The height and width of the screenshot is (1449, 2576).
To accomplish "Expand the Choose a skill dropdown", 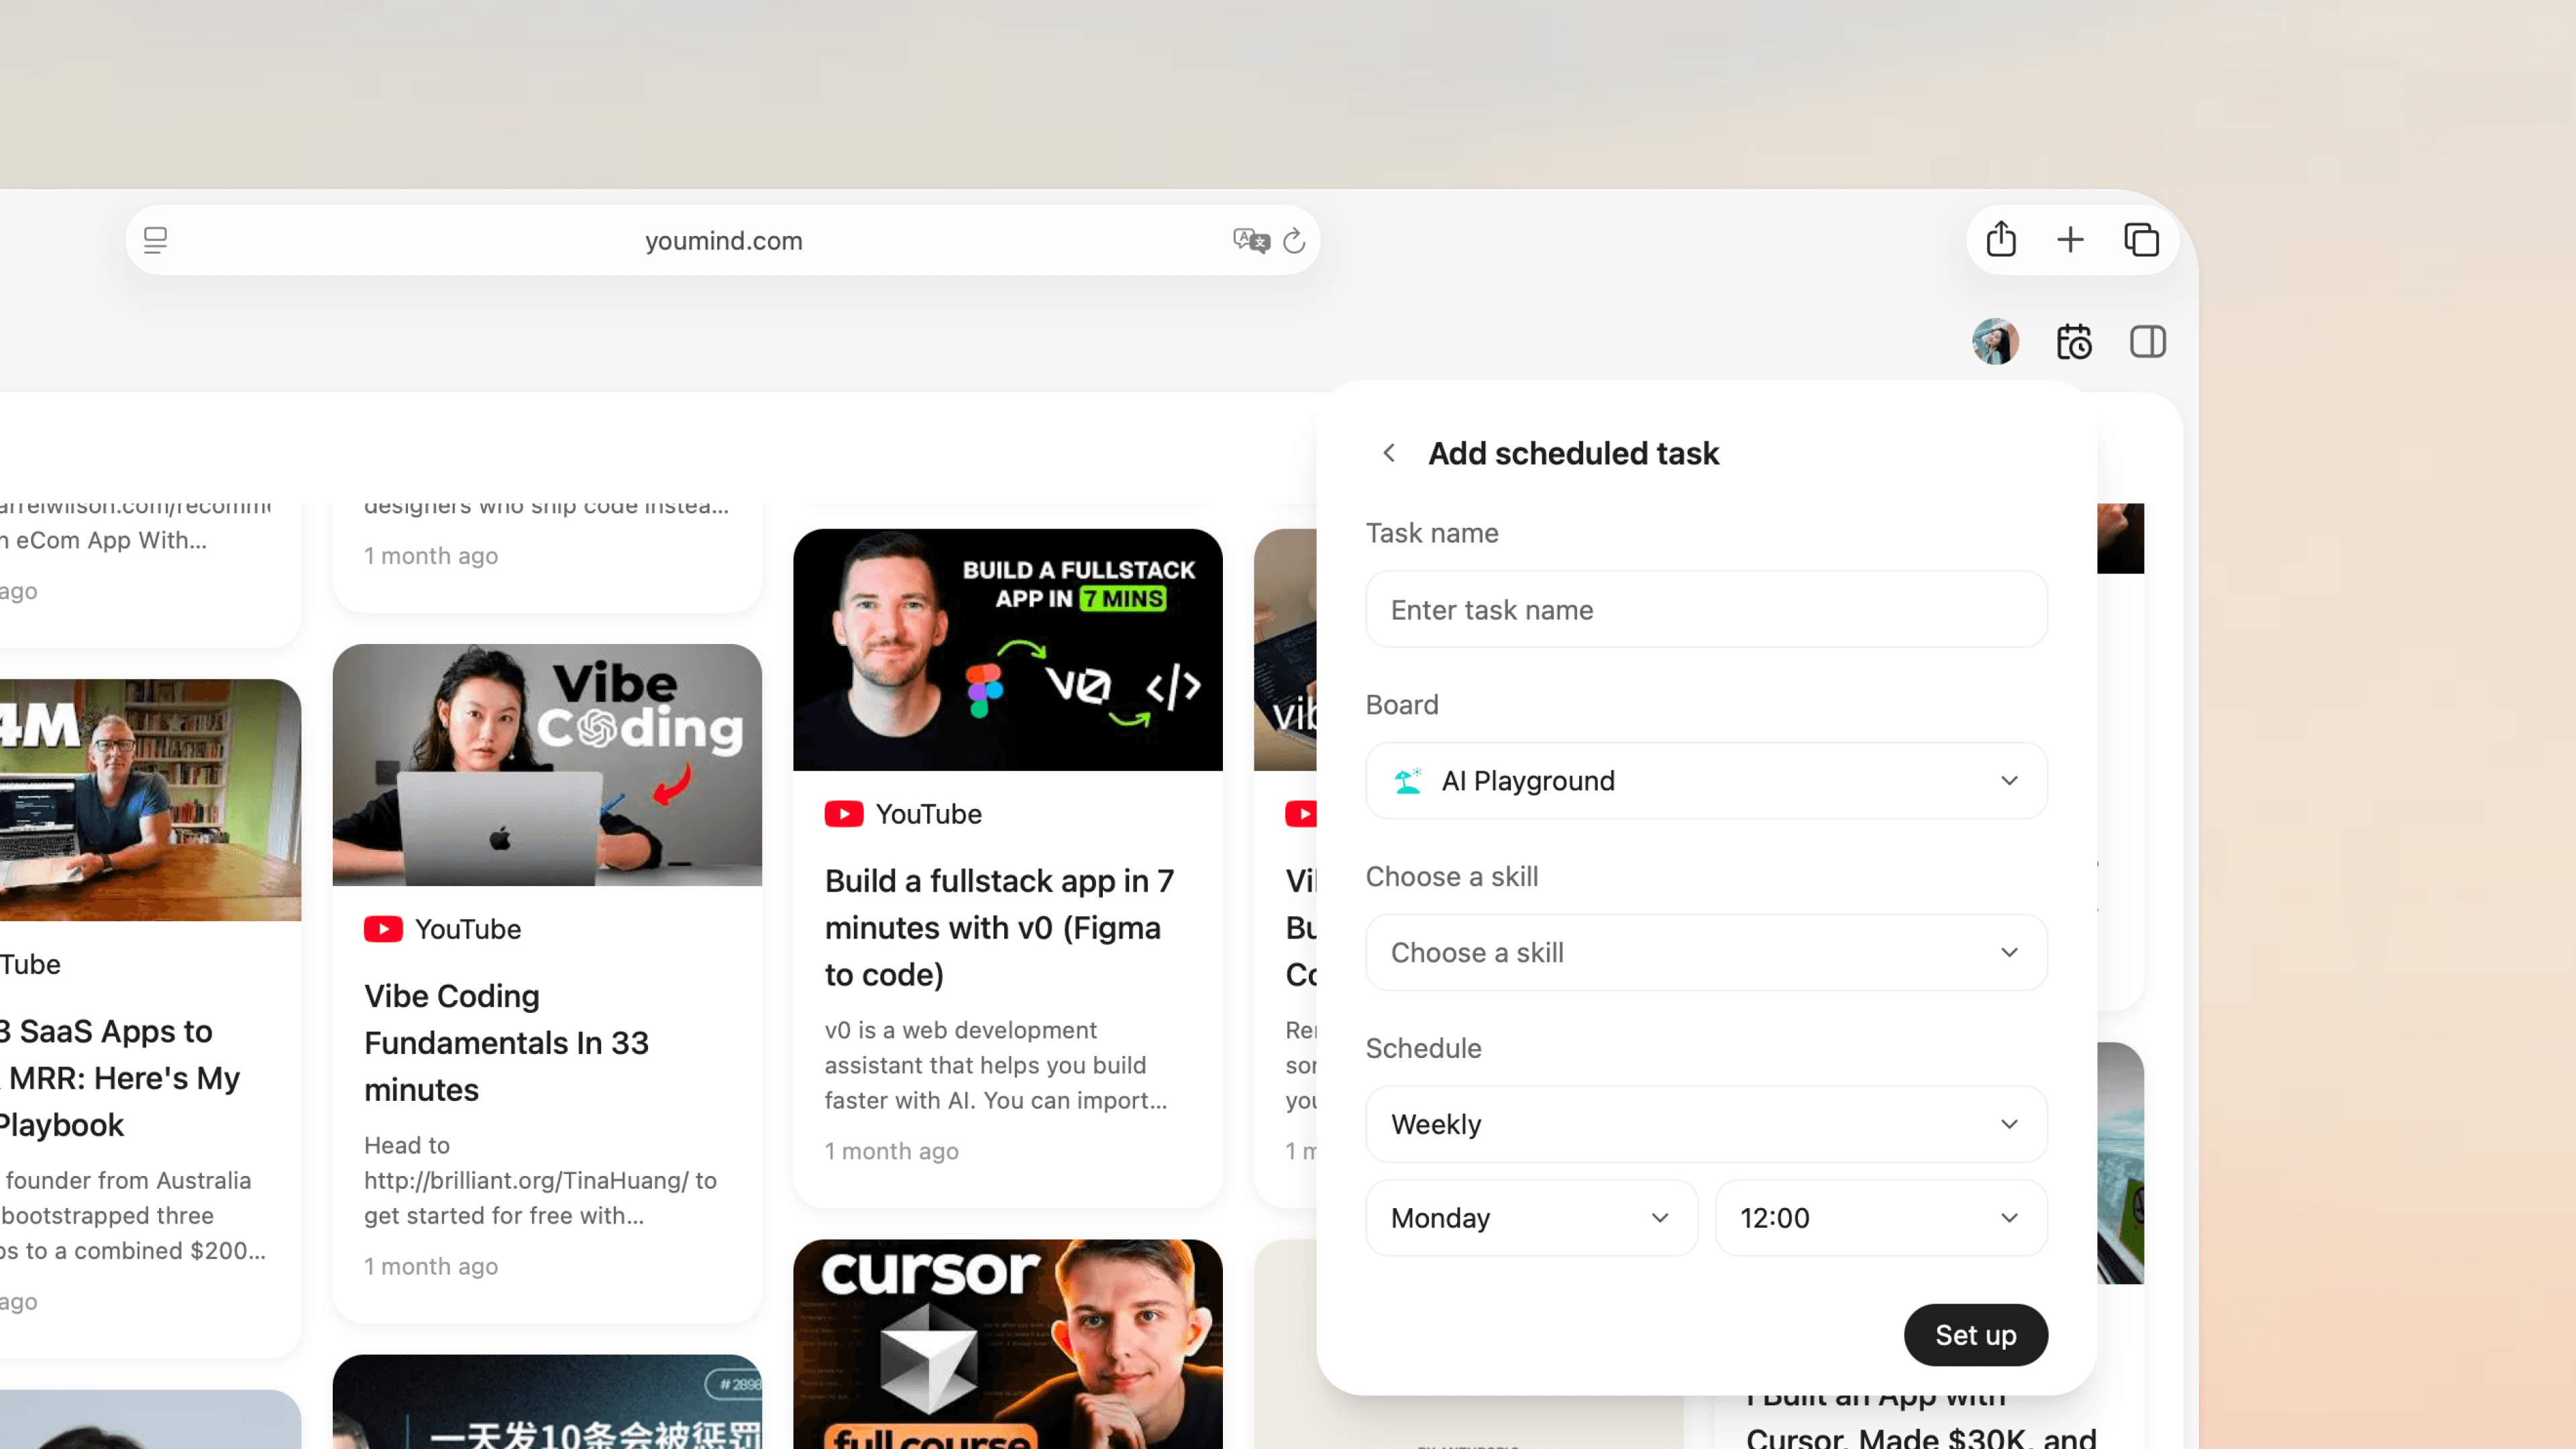I will point(1706,953).
